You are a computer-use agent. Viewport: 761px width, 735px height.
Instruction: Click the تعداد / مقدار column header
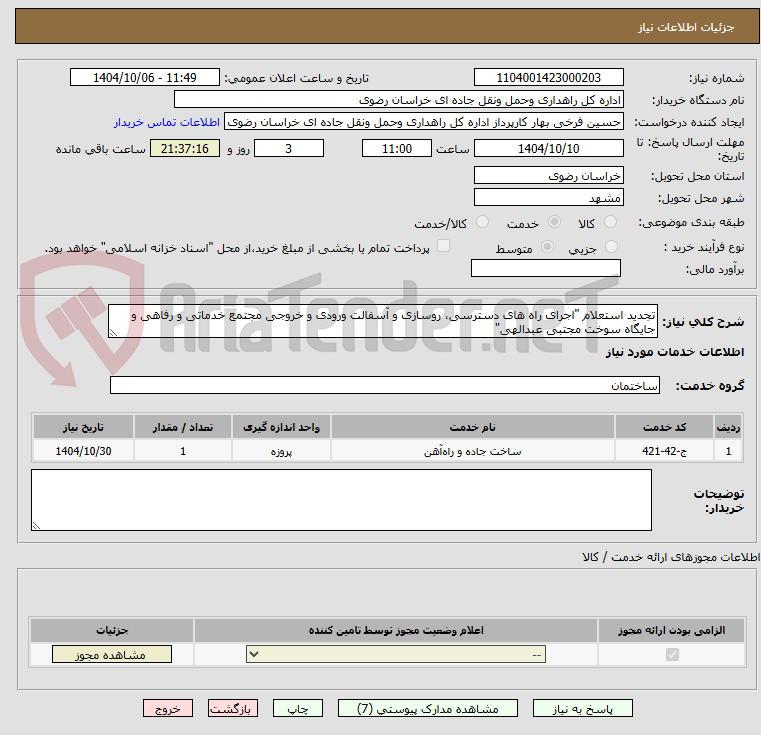tap(183, 427)
